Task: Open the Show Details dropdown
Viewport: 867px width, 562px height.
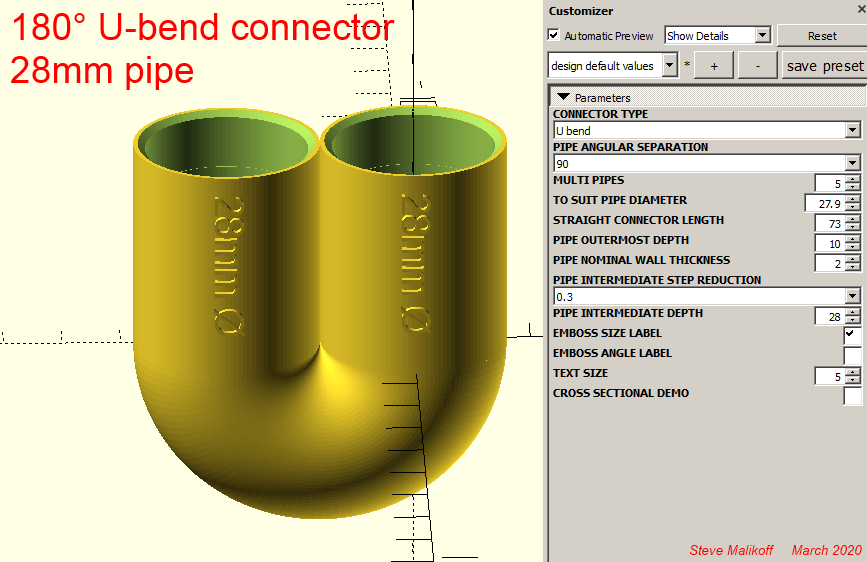Action: pyautogui.click(x=717, y=36)
